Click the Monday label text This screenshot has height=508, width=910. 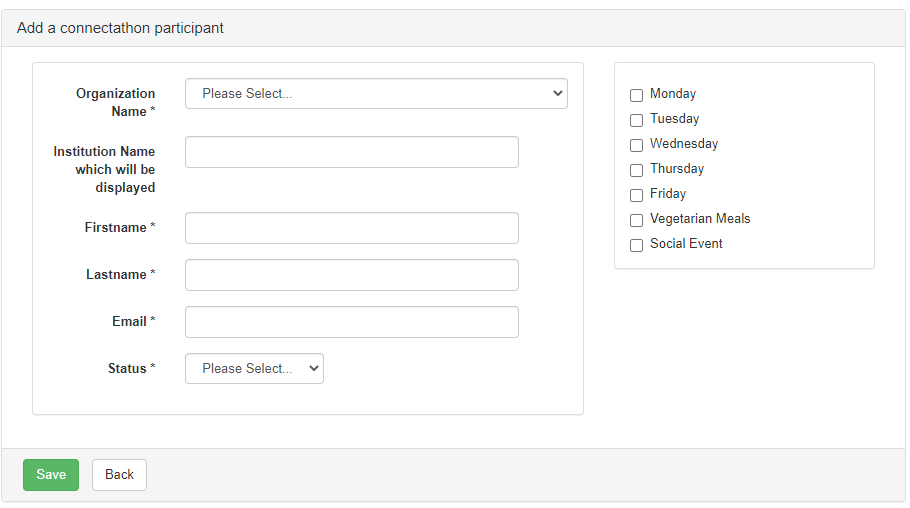coord(673,94)
